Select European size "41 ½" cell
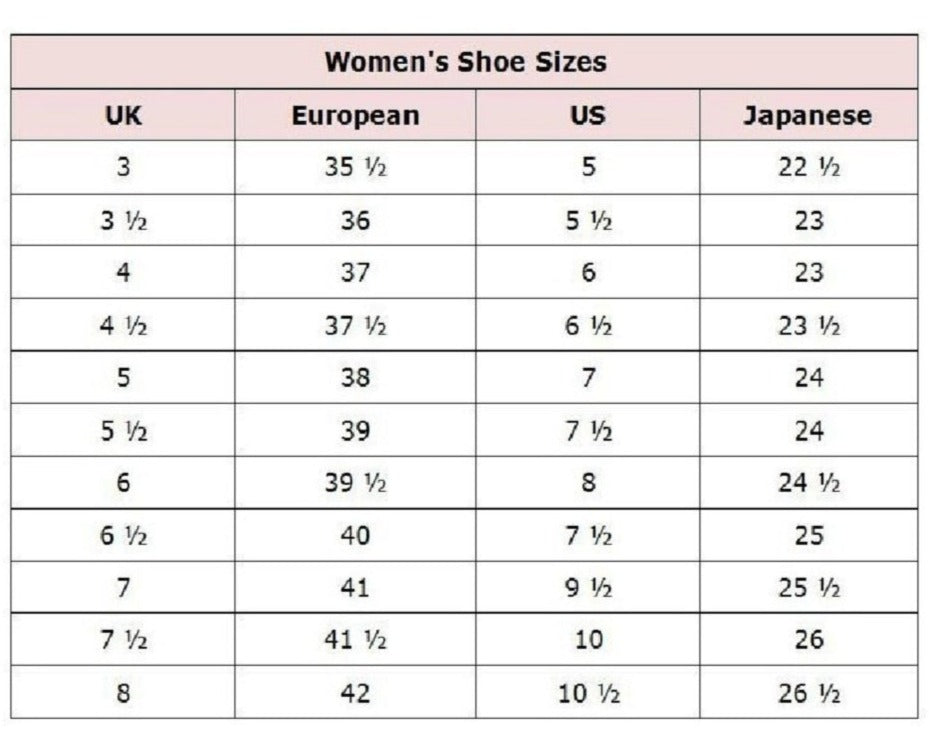 click(x=355, y=640)
